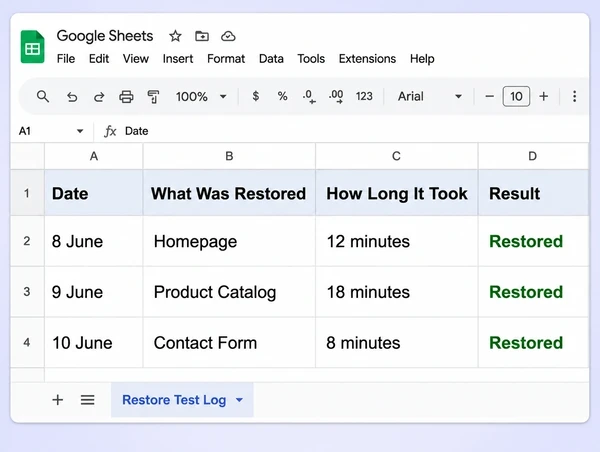Viewport: 600px width, 452px height.
Task: Select the Contact Form cell
Action: [x=229, y=343]
